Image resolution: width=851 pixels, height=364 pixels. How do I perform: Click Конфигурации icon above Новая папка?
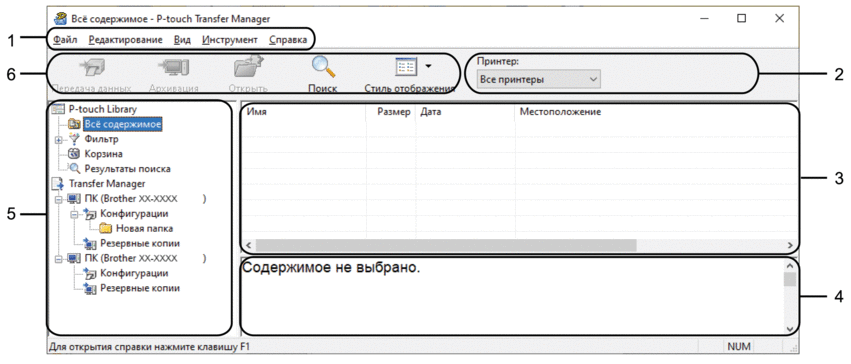[90, 214]
